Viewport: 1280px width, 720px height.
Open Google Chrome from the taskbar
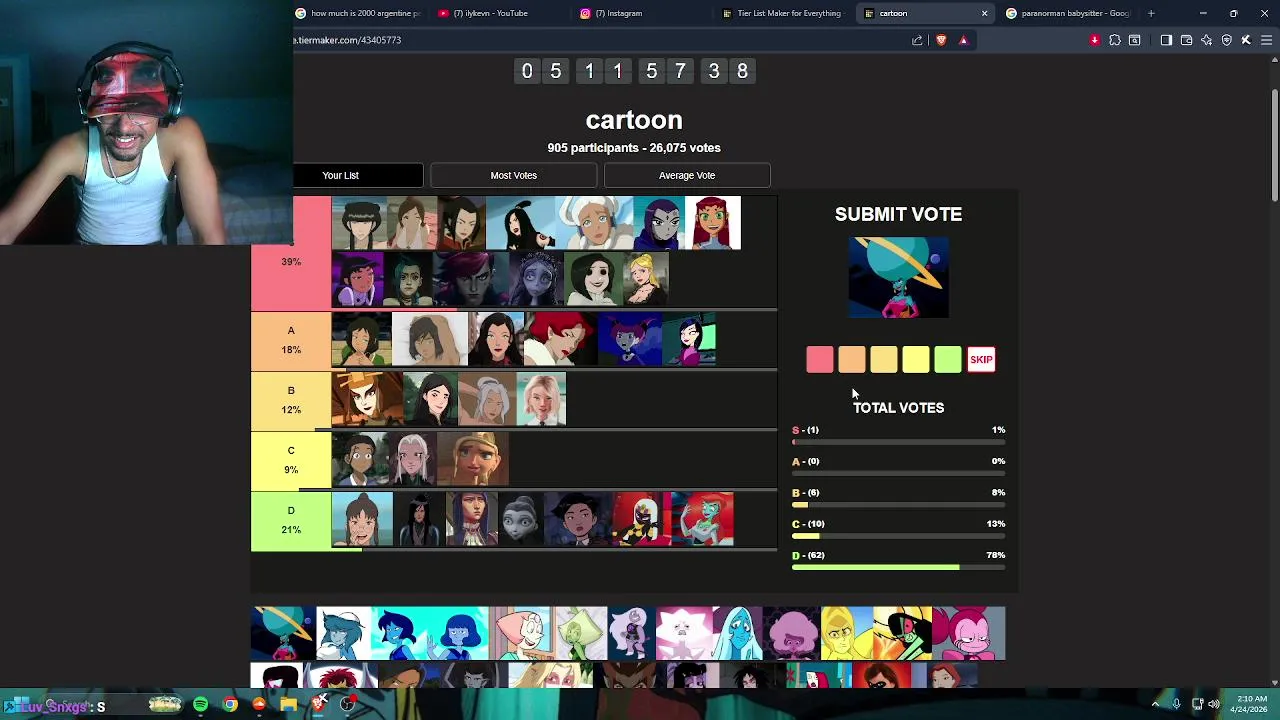pos(230,705)
